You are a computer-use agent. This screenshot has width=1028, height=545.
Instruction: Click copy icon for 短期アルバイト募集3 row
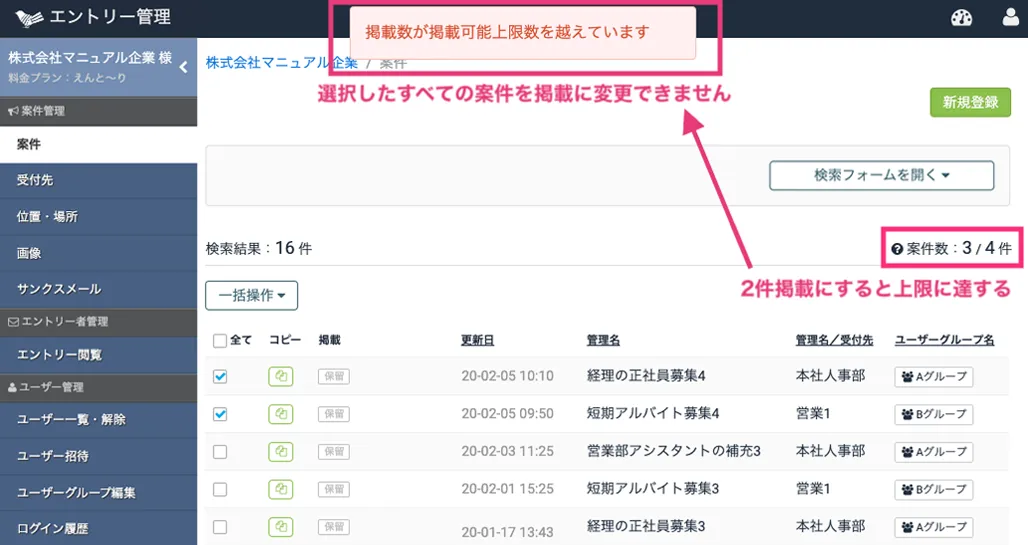coord(280,489)
